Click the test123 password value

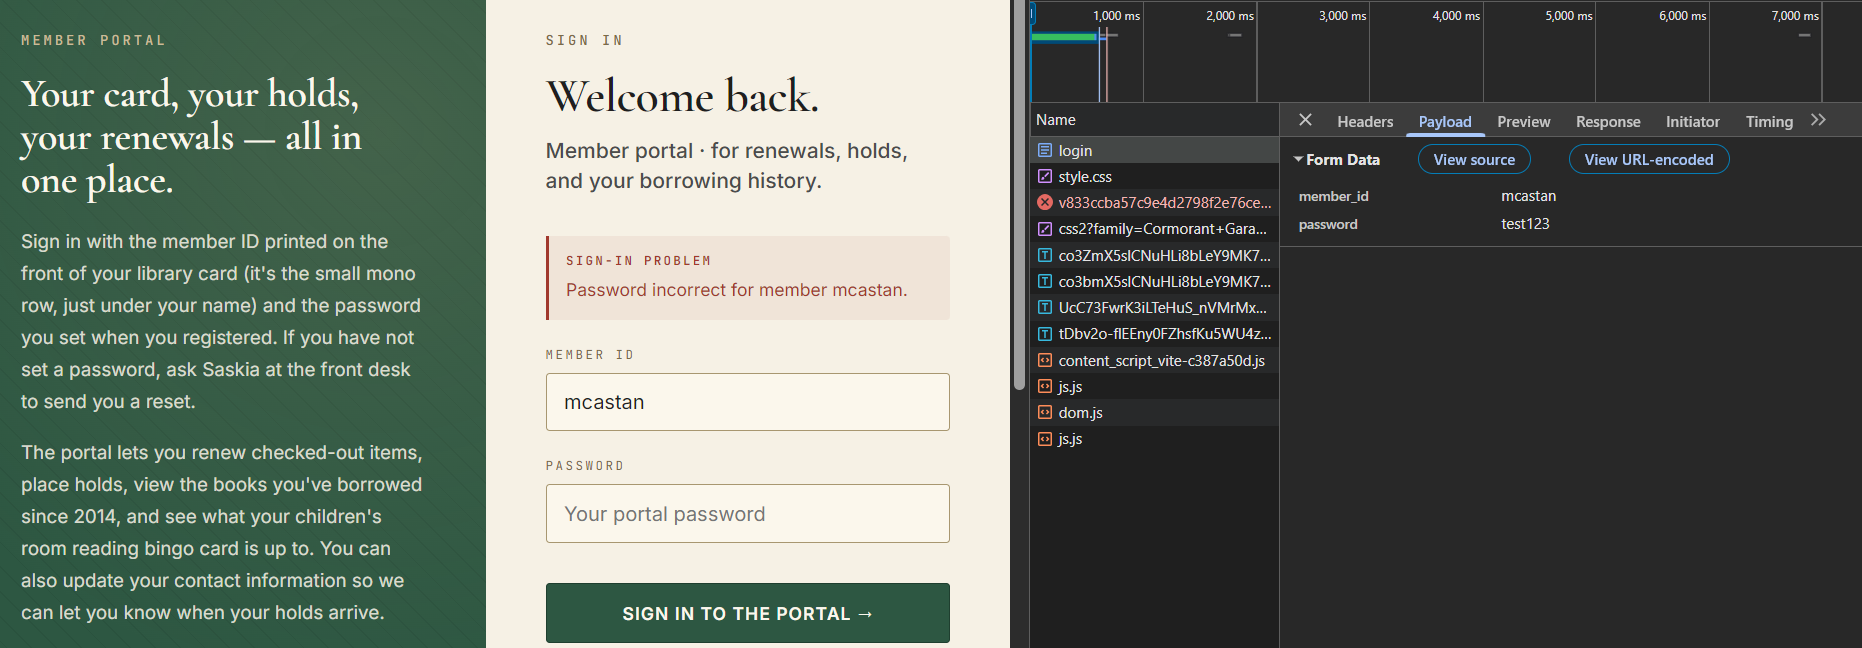point(1525,224)
